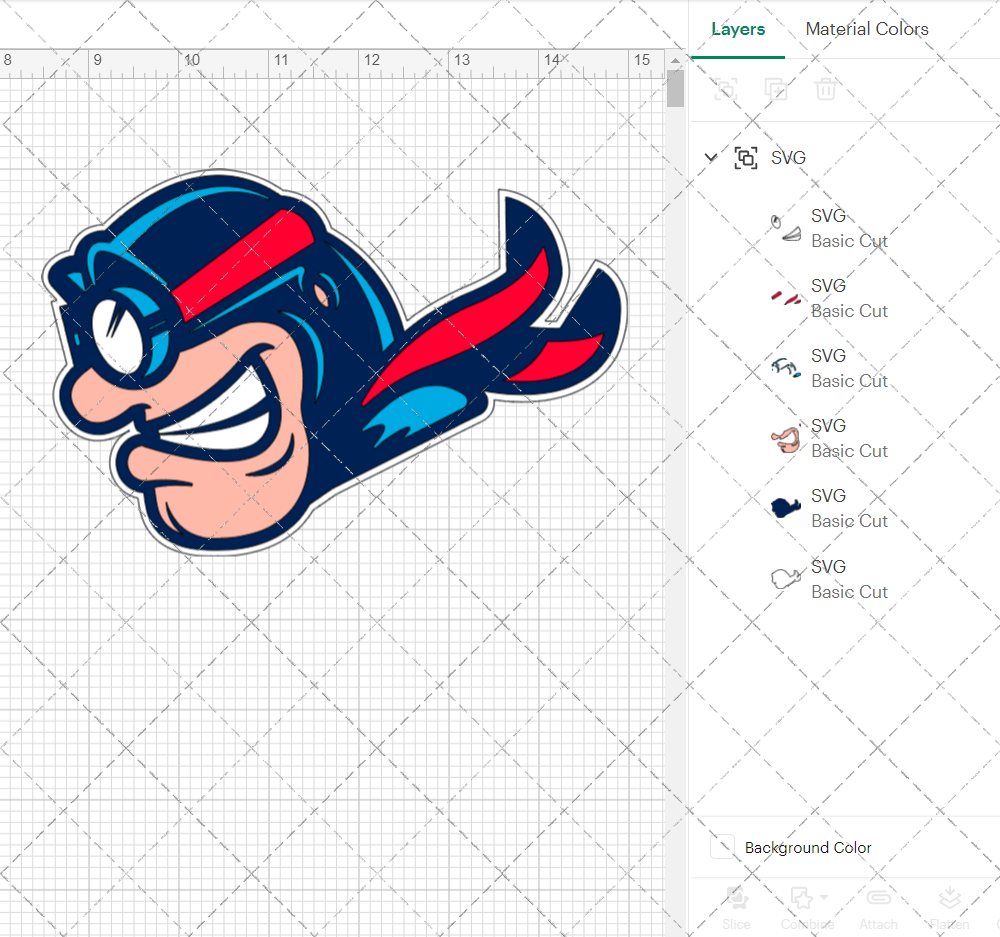1000x937 pixels.
Task: Select the red stripes layer thumbnail
Action: [x=786, y=298]
